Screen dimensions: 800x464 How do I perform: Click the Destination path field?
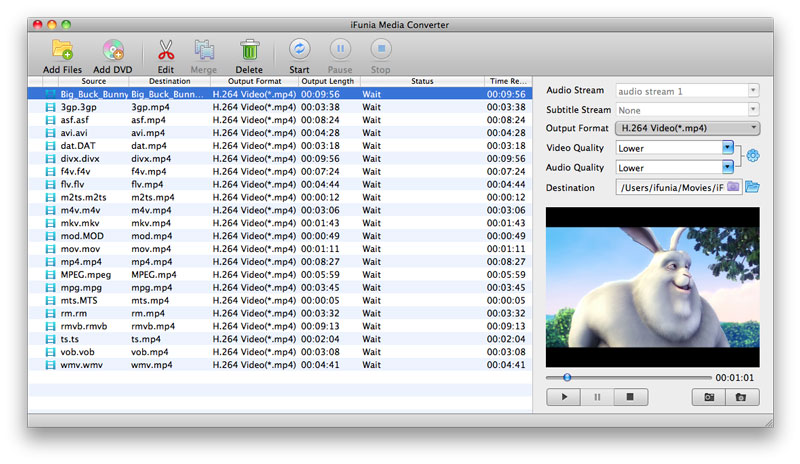[x=670, y=187]
